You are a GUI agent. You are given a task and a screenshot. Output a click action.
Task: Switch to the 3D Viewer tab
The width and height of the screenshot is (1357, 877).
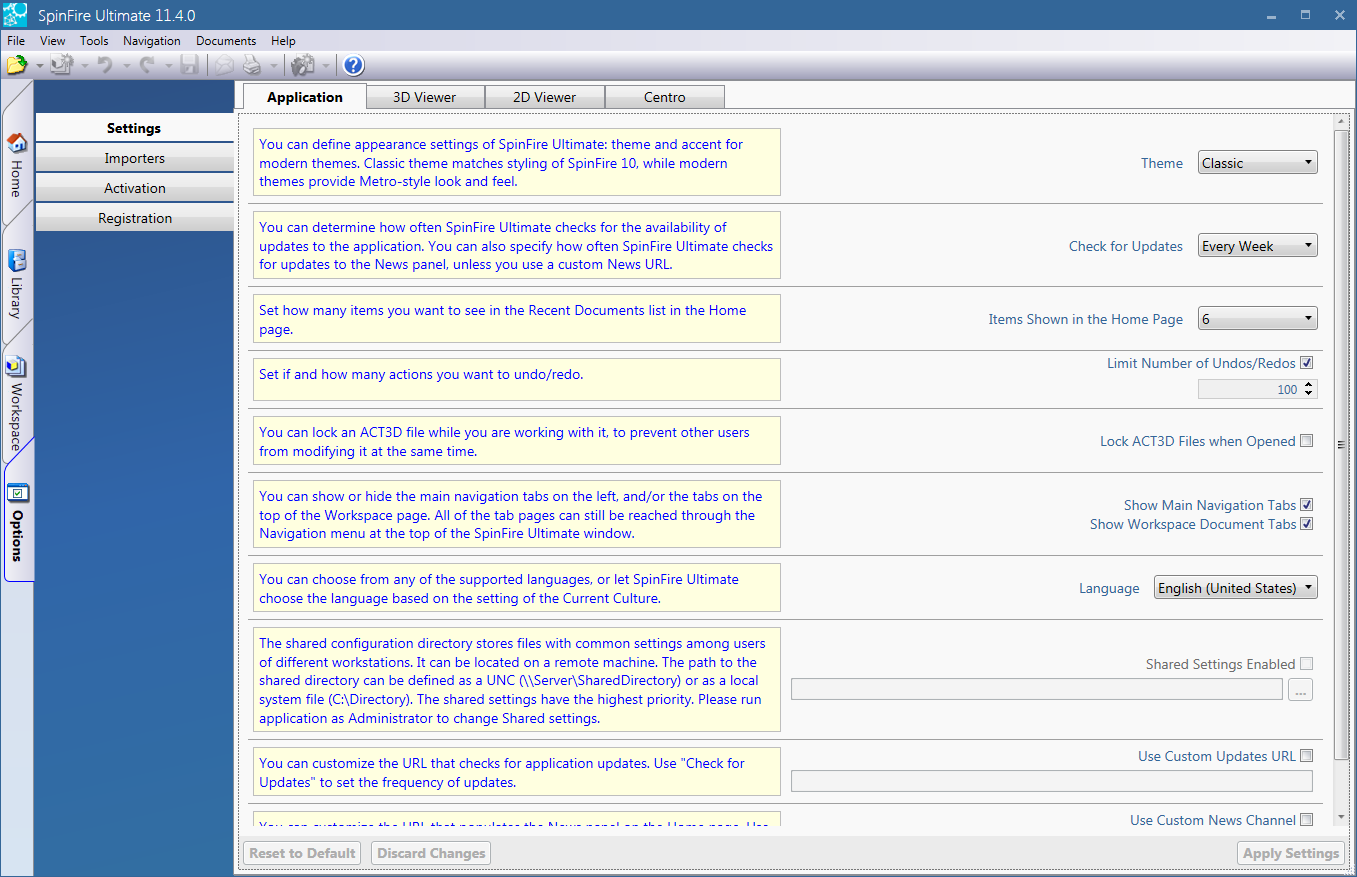[425, 97]
